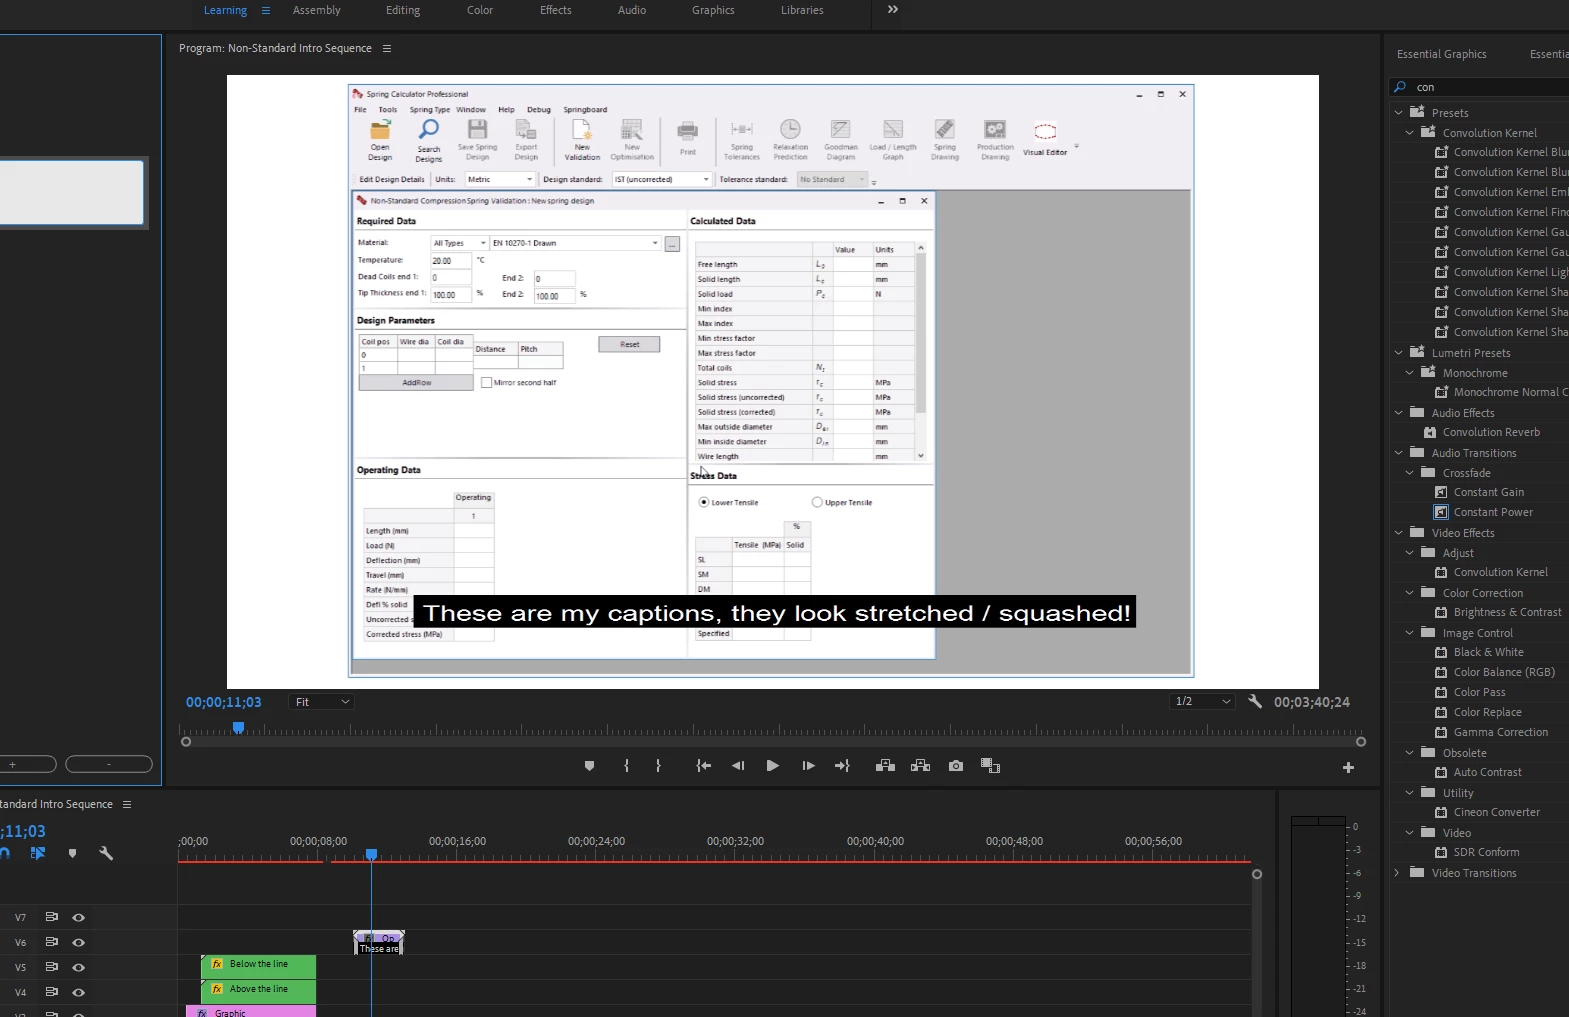Hide track V5 output

78,967
